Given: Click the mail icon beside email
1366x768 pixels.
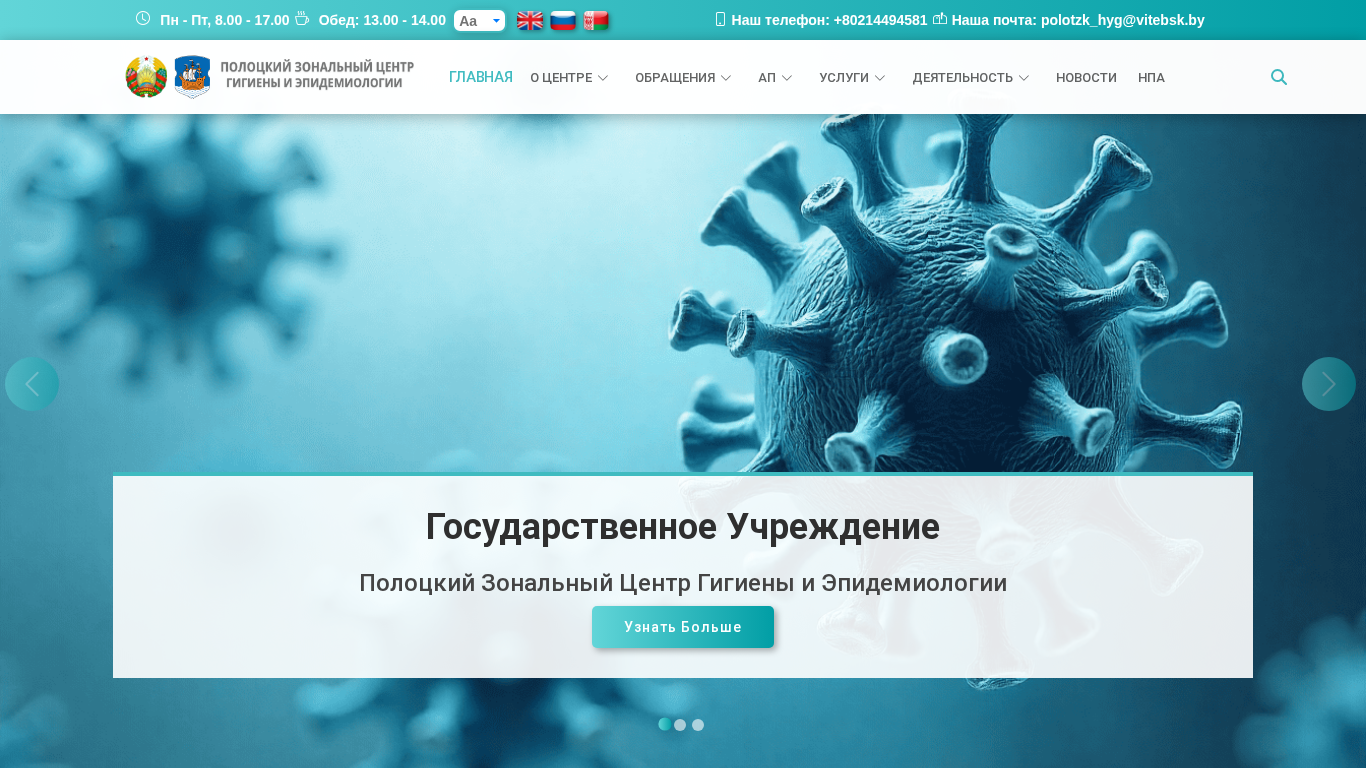Looking at the screenshot, I should [x=940, y=18].
